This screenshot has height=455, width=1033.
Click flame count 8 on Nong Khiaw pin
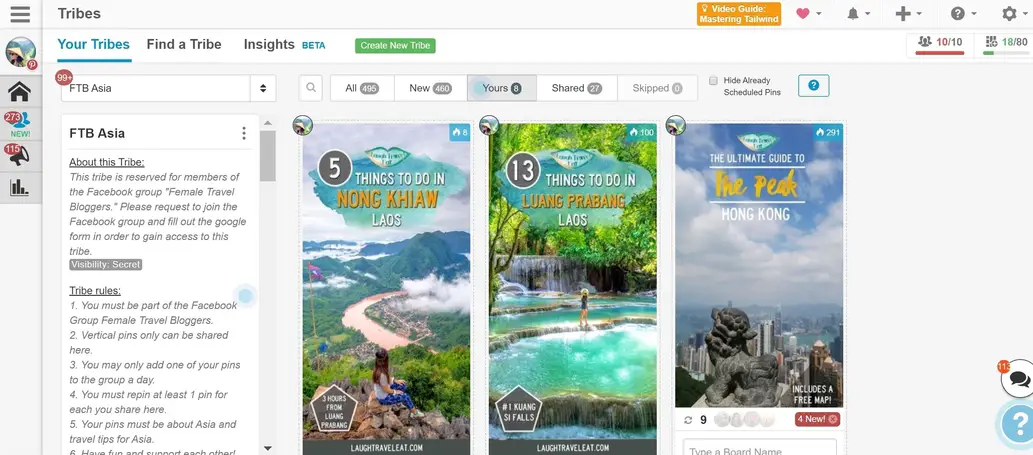click(x=460, y=132)
